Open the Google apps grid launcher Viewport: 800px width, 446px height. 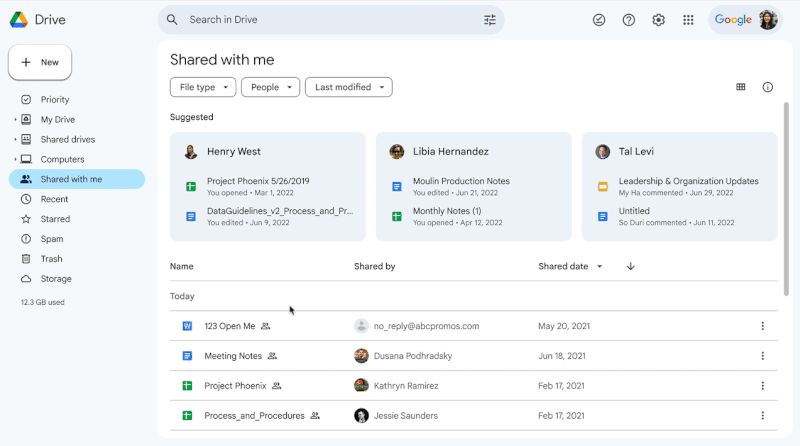(x=688, y=20)
